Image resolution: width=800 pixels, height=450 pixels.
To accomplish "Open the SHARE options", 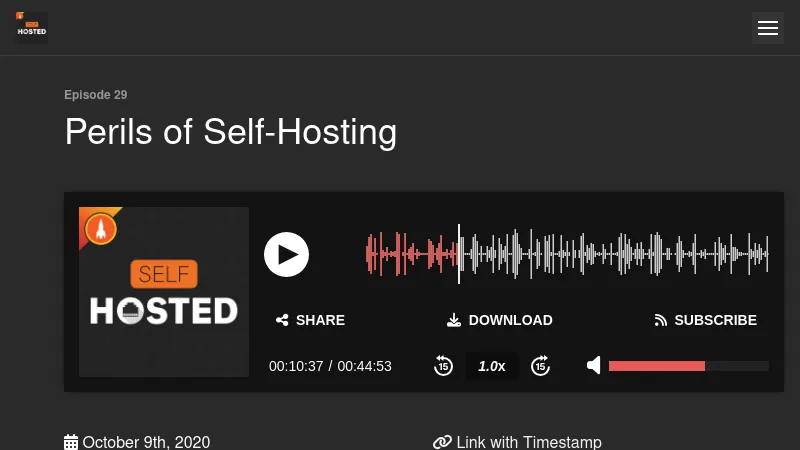I will tap(320, 320).
